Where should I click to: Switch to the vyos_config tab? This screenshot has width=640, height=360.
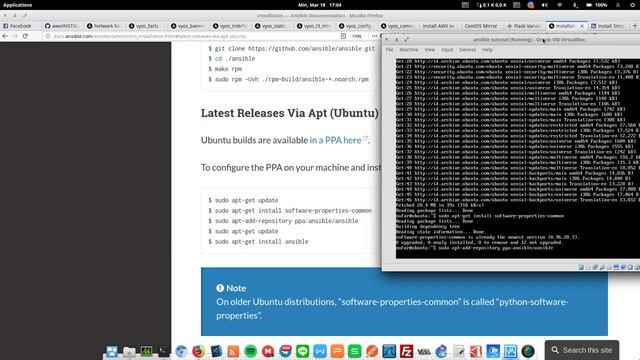(356, 26)
